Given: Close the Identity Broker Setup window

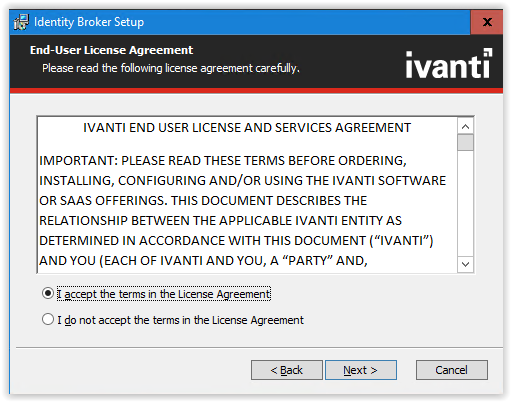Looking at the screenshot, I should (x=487, y=22).
